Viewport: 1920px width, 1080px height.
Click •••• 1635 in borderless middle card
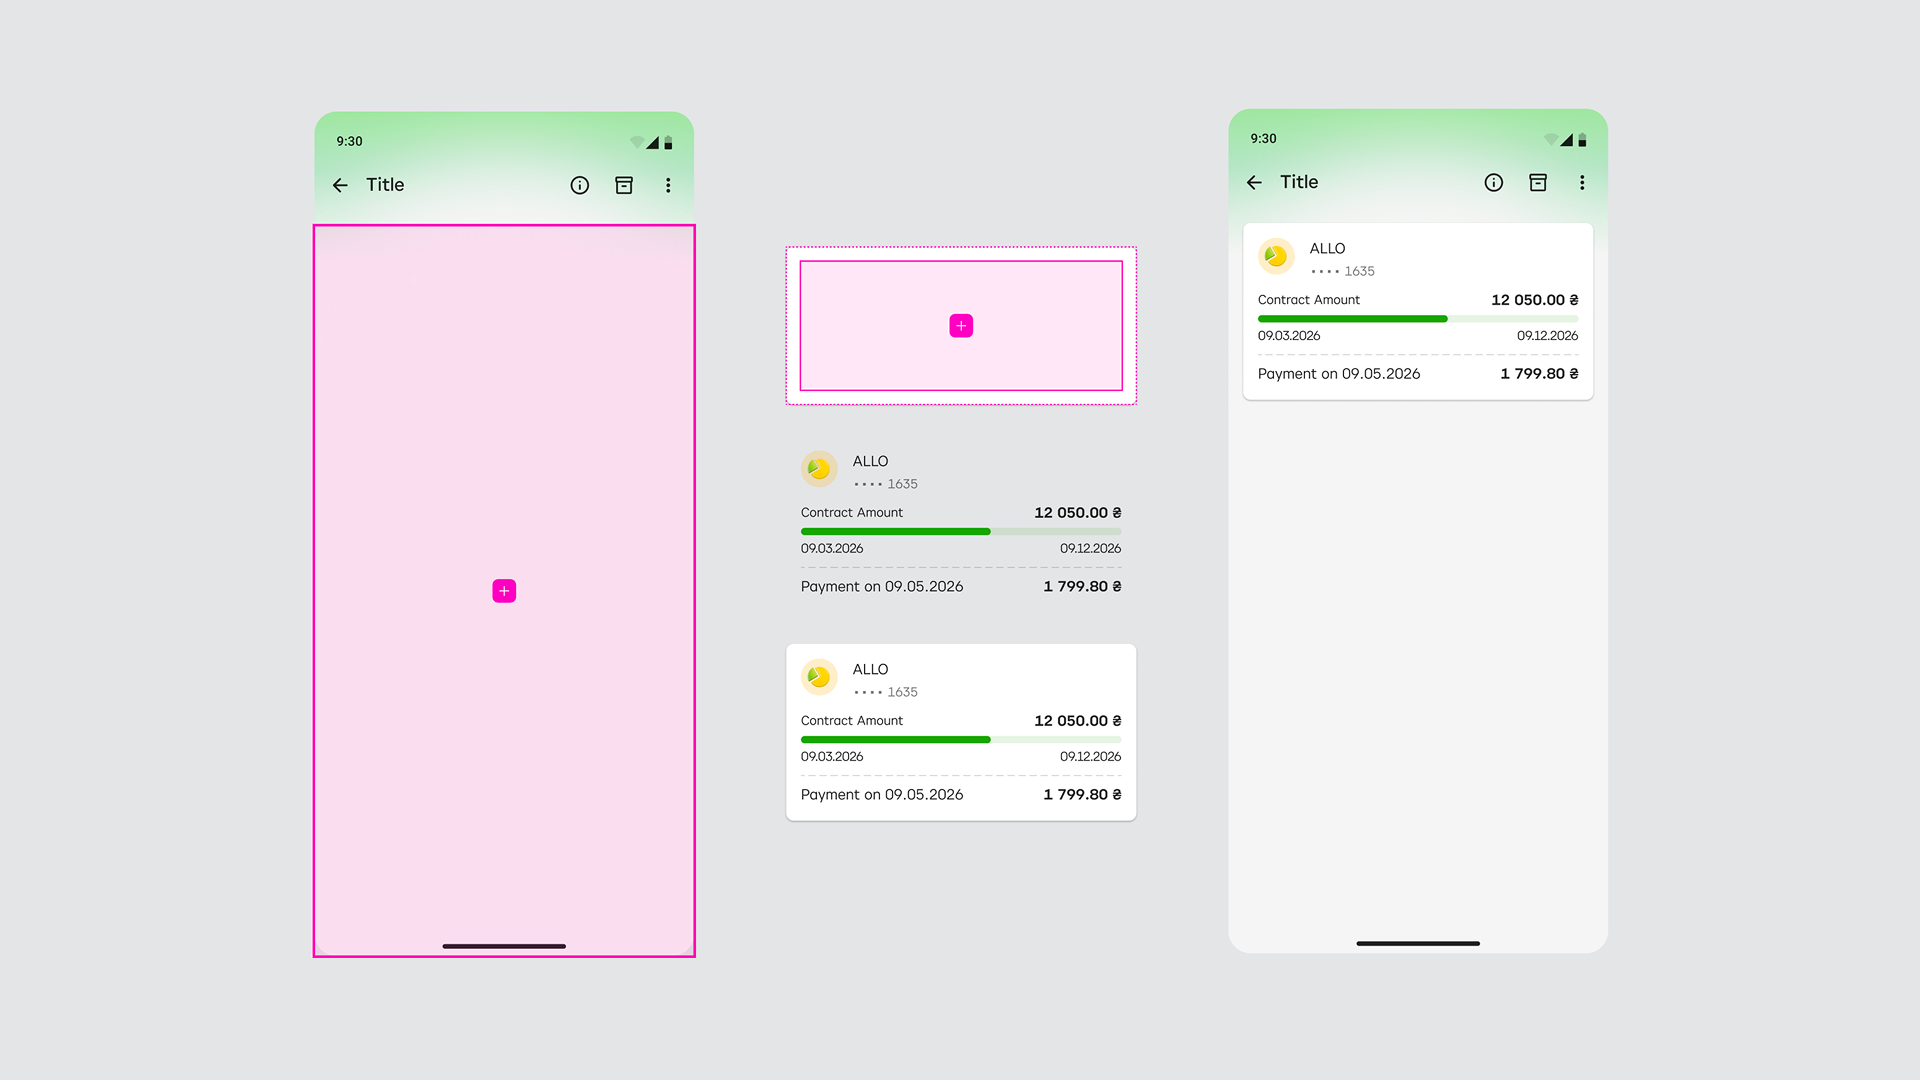point(886,484)
